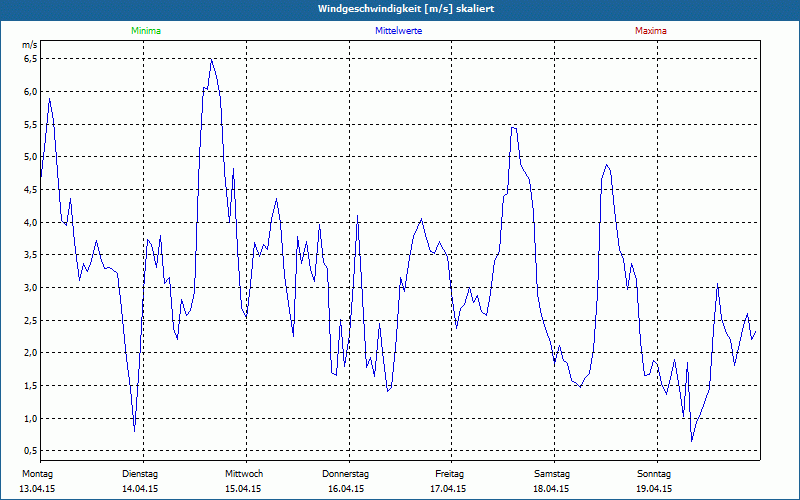Viewport: 800px width, 500px height.
Task: Click the 0,5 y-axis value
Action: click(31, 451)
